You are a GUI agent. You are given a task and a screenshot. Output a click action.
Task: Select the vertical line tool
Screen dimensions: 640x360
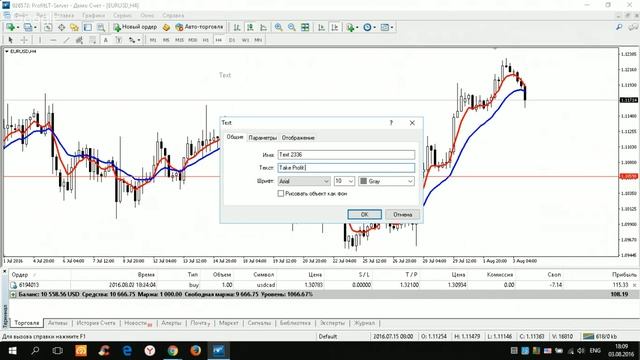pos(40,40)
